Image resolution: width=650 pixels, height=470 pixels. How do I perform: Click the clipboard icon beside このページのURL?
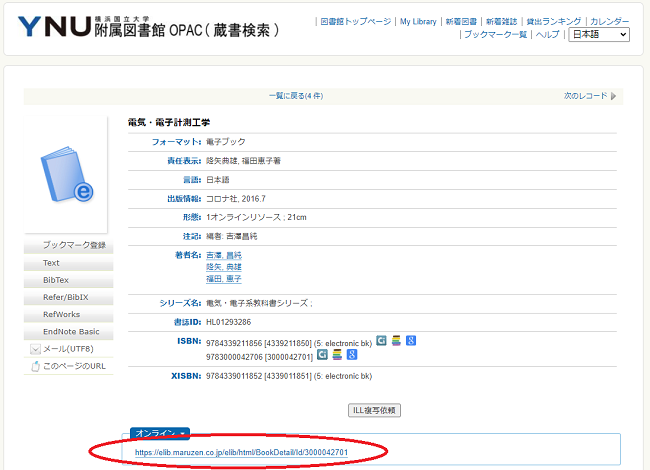pos(36,366)
